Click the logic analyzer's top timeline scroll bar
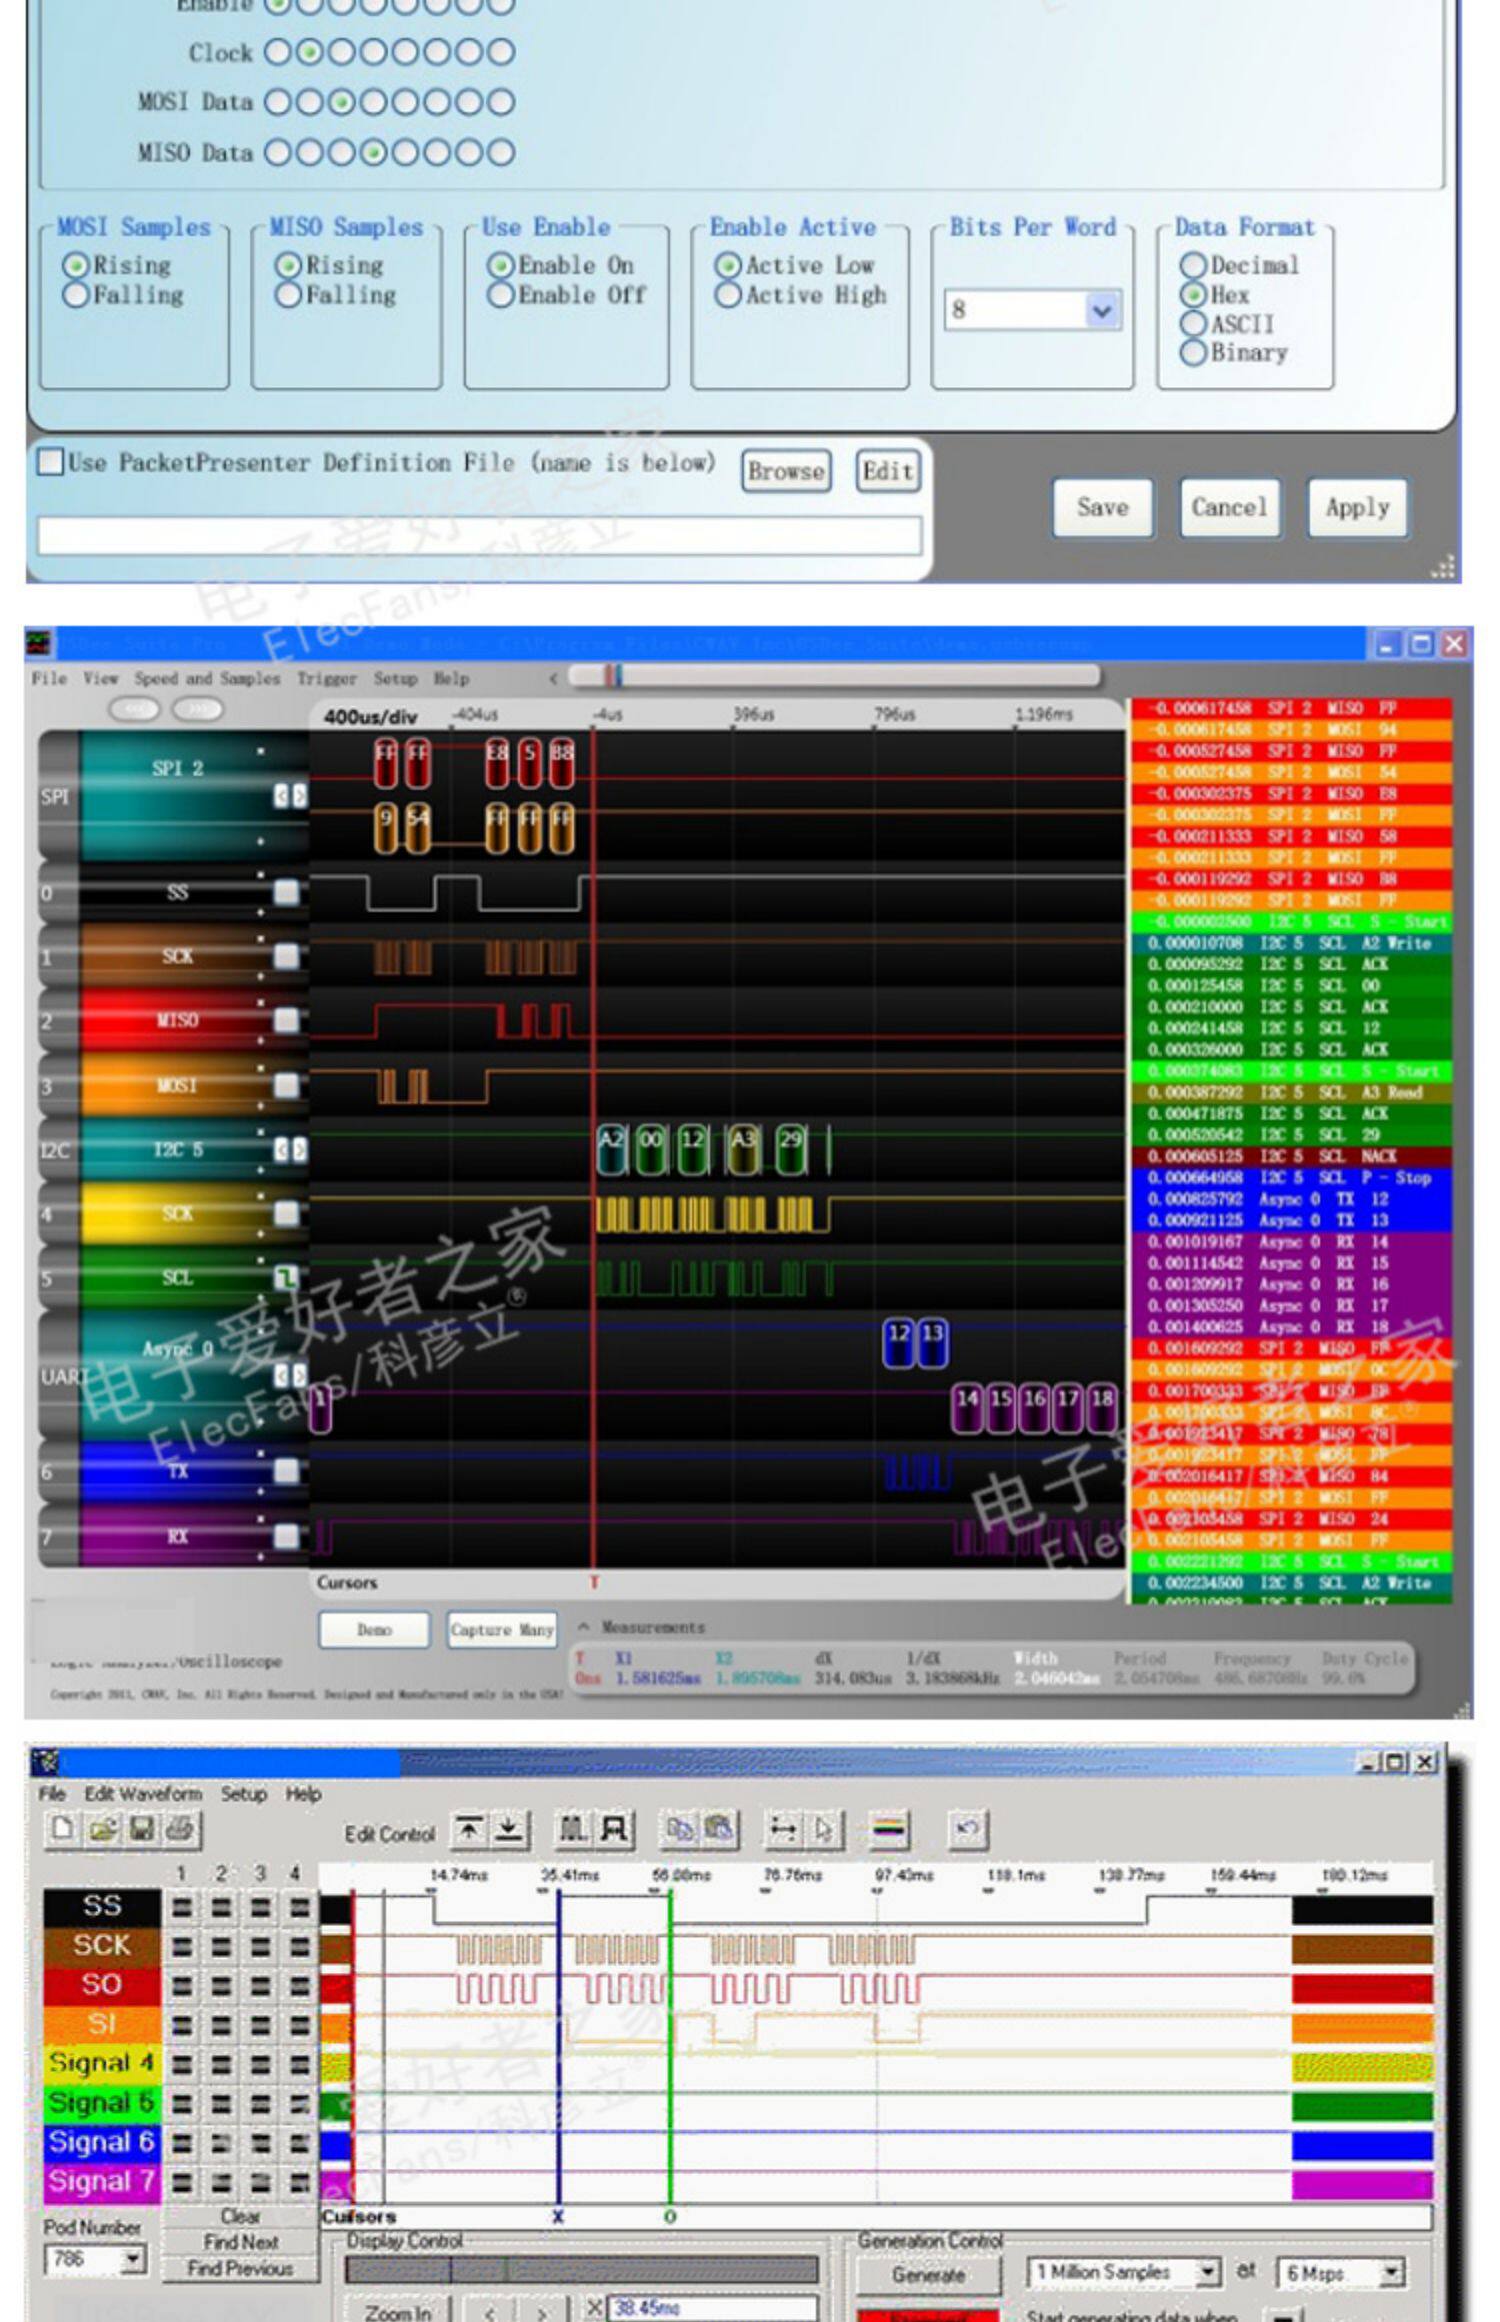The width and height of the screenshot is (1500, 2322). click(x=834, y=677)
